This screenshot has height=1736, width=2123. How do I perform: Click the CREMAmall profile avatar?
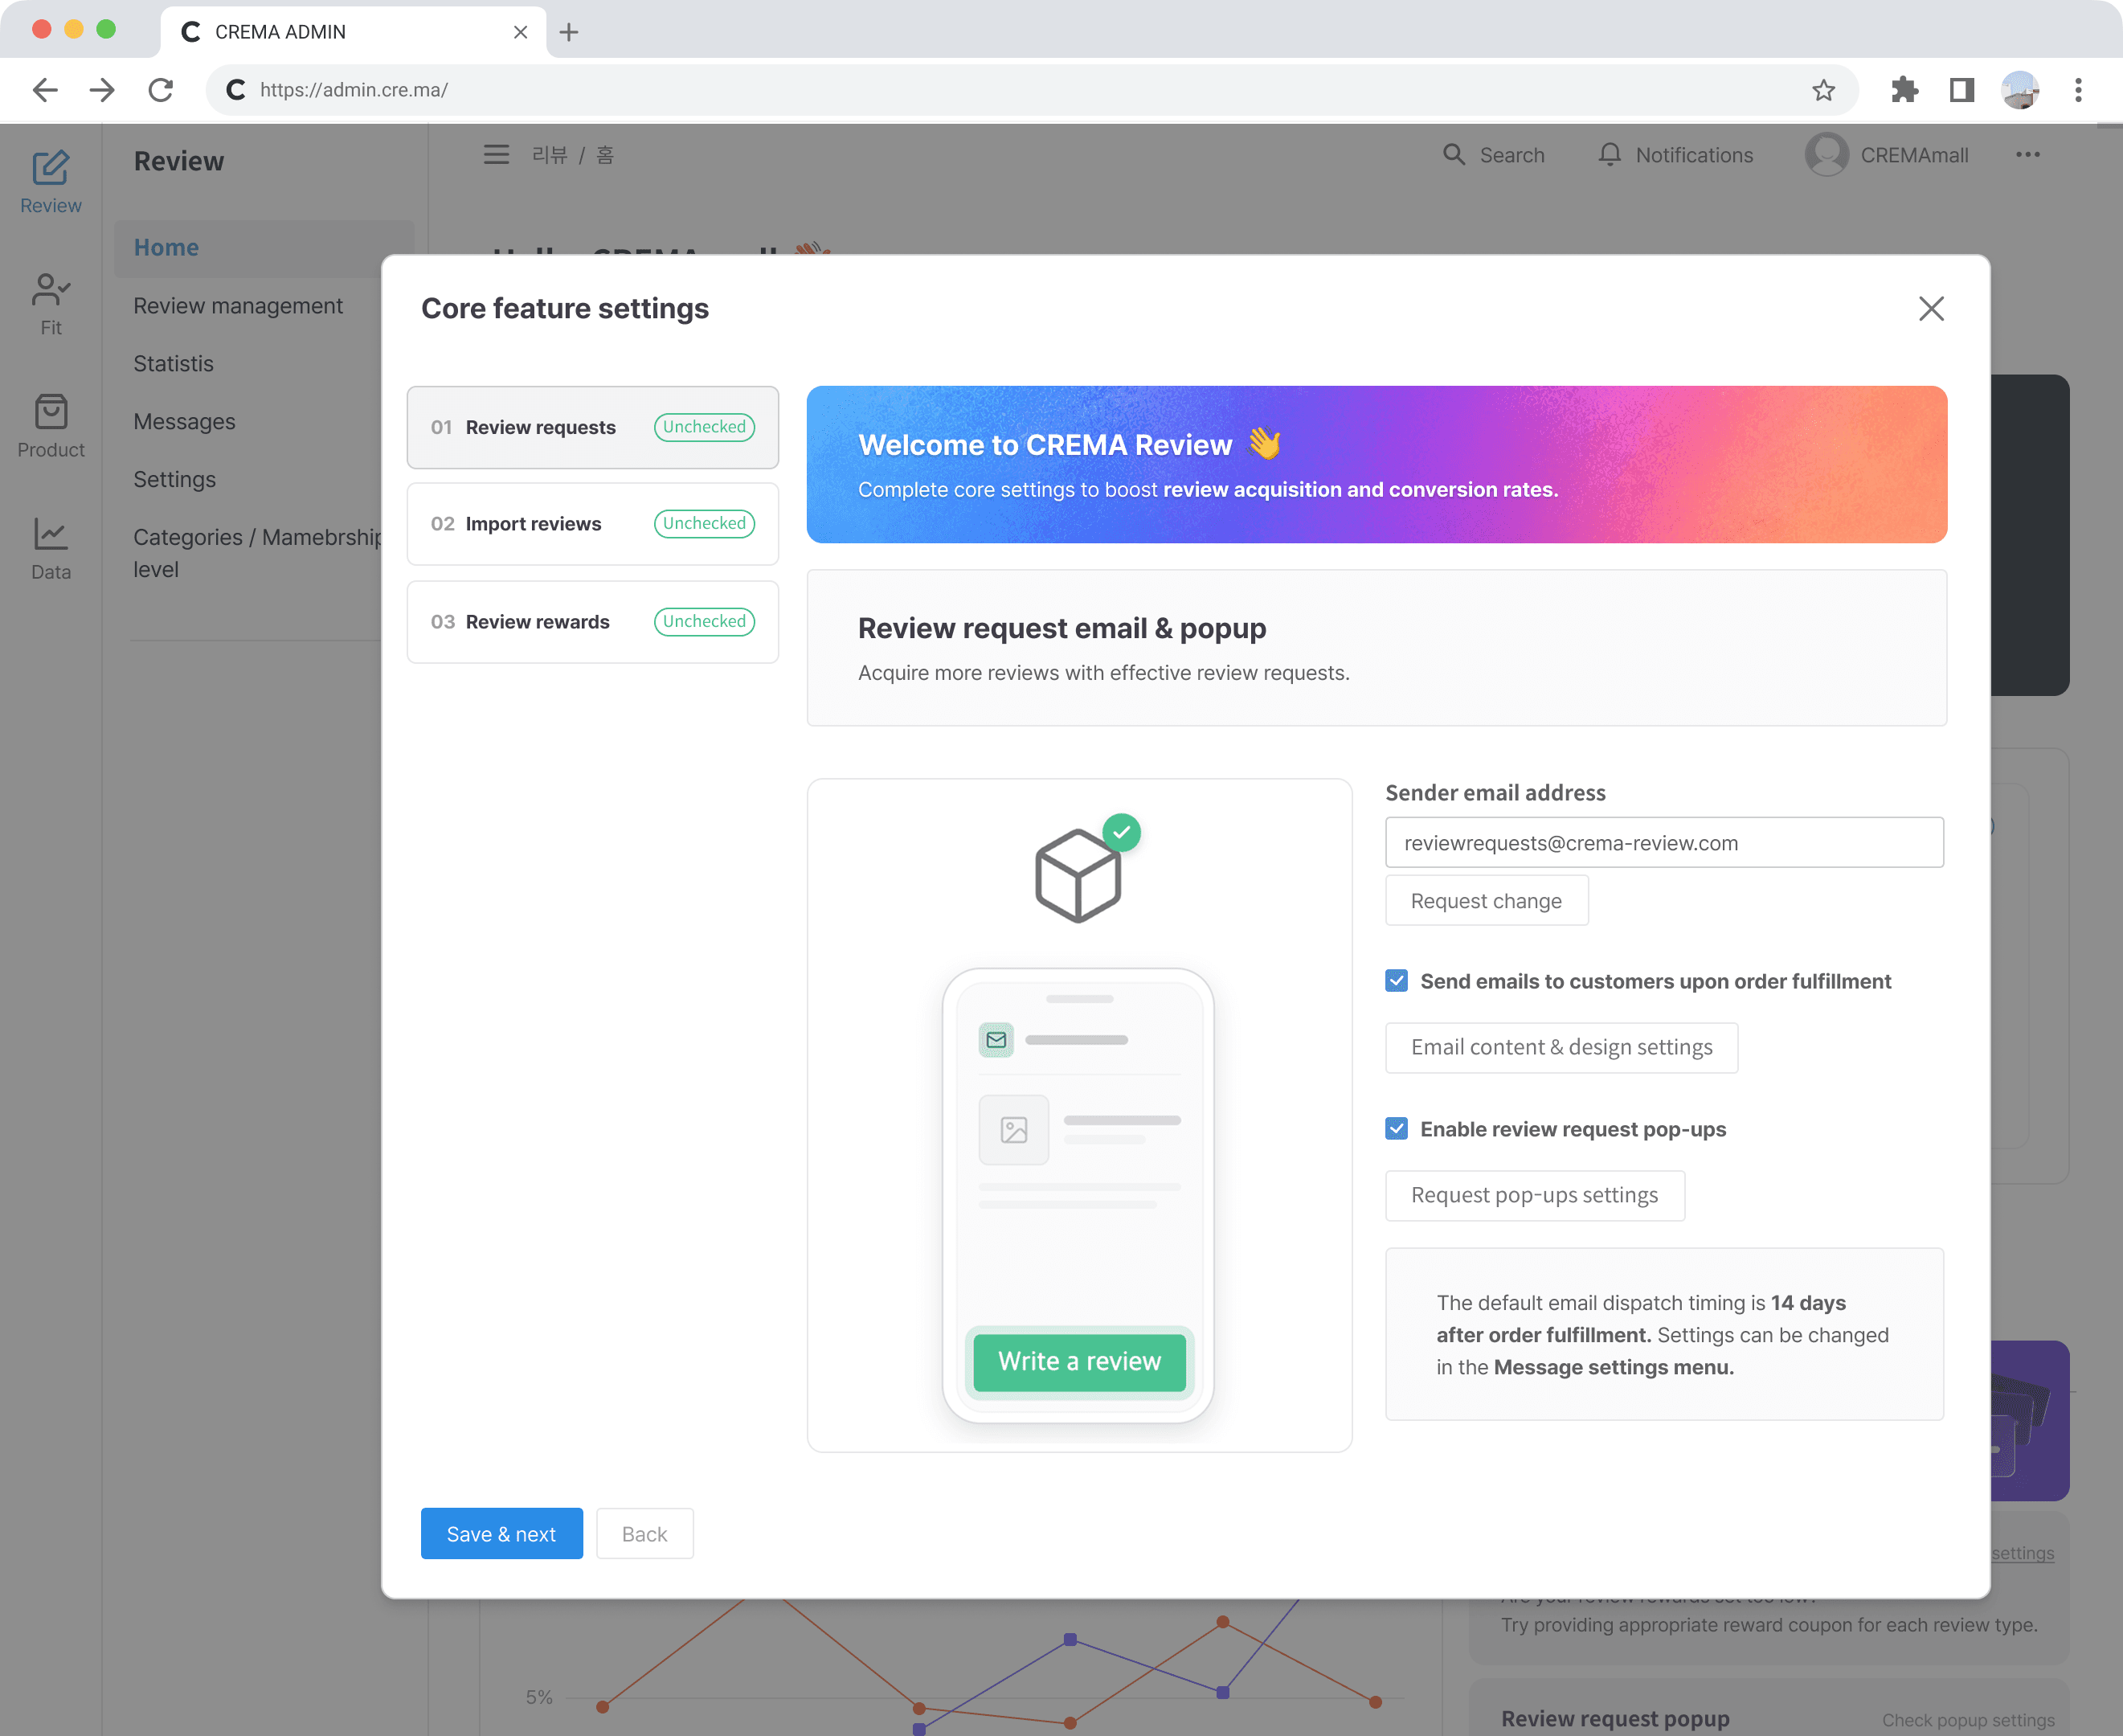click(x=1827, y=155)
